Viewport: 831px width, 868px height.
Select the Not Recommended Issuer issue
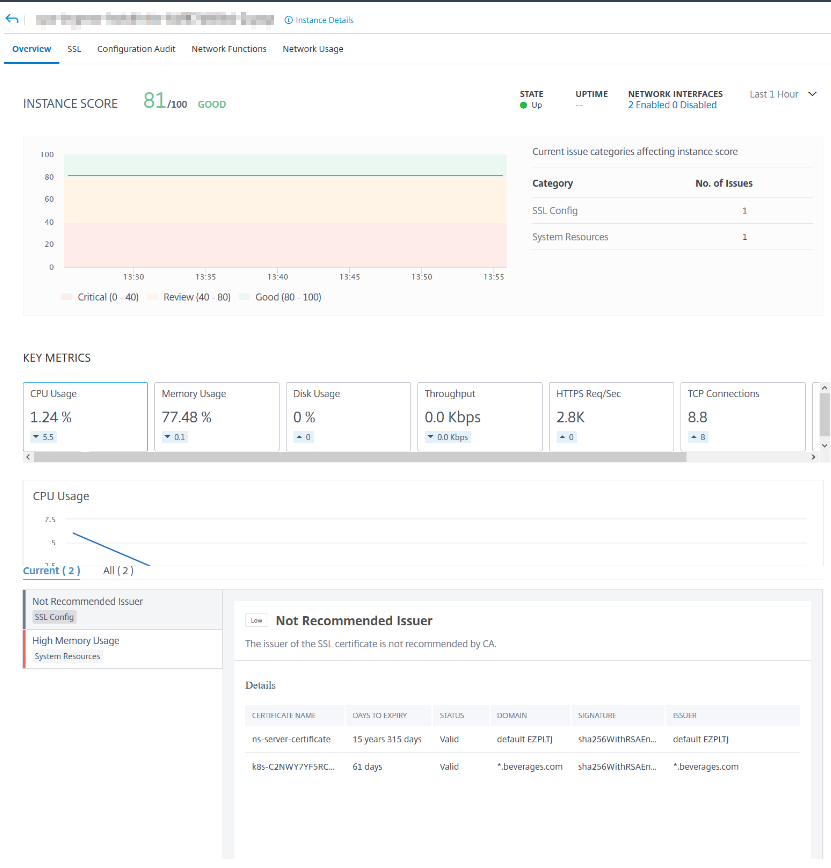pos(123,609)
